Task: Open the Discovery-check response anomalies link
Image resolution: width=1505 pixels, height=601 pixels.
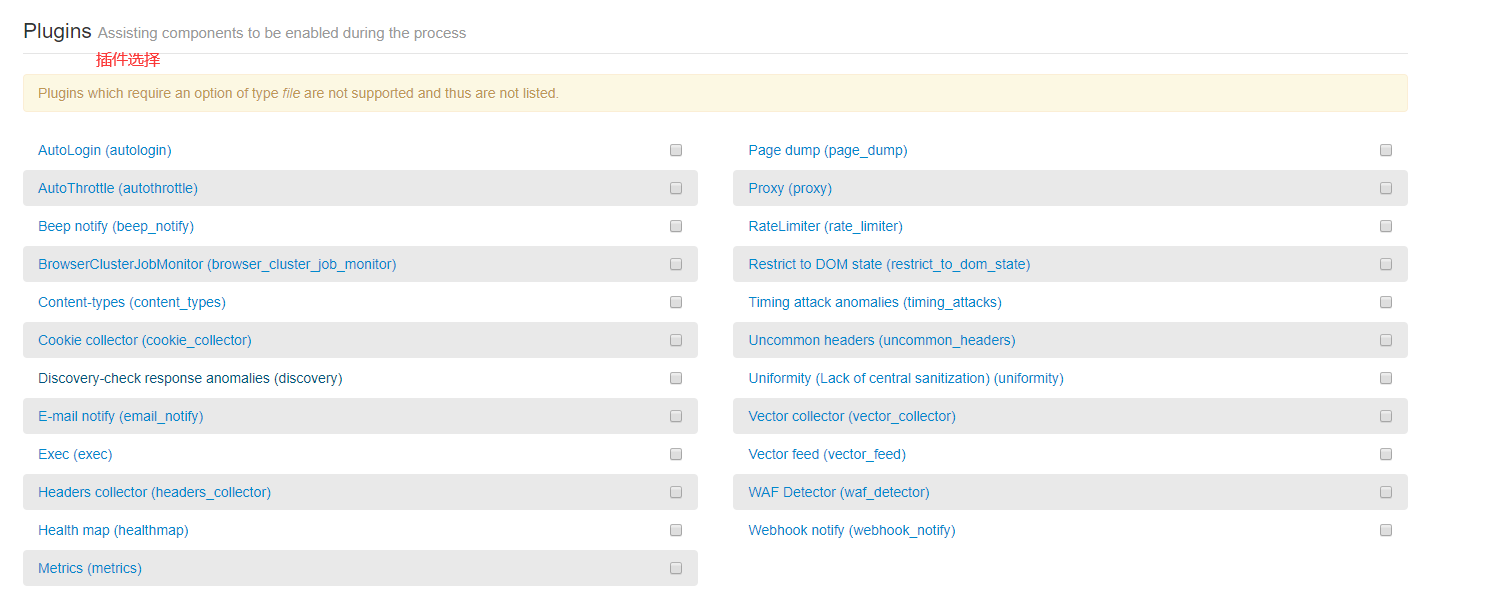Action: click(190, 378)
